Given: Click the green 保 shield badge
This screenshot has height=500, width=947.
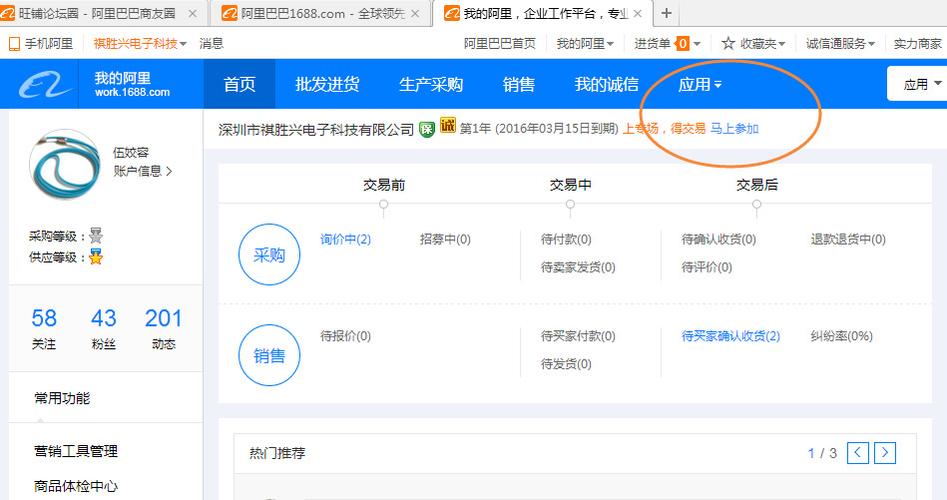Looking at the screenshot, I should 426,129.
